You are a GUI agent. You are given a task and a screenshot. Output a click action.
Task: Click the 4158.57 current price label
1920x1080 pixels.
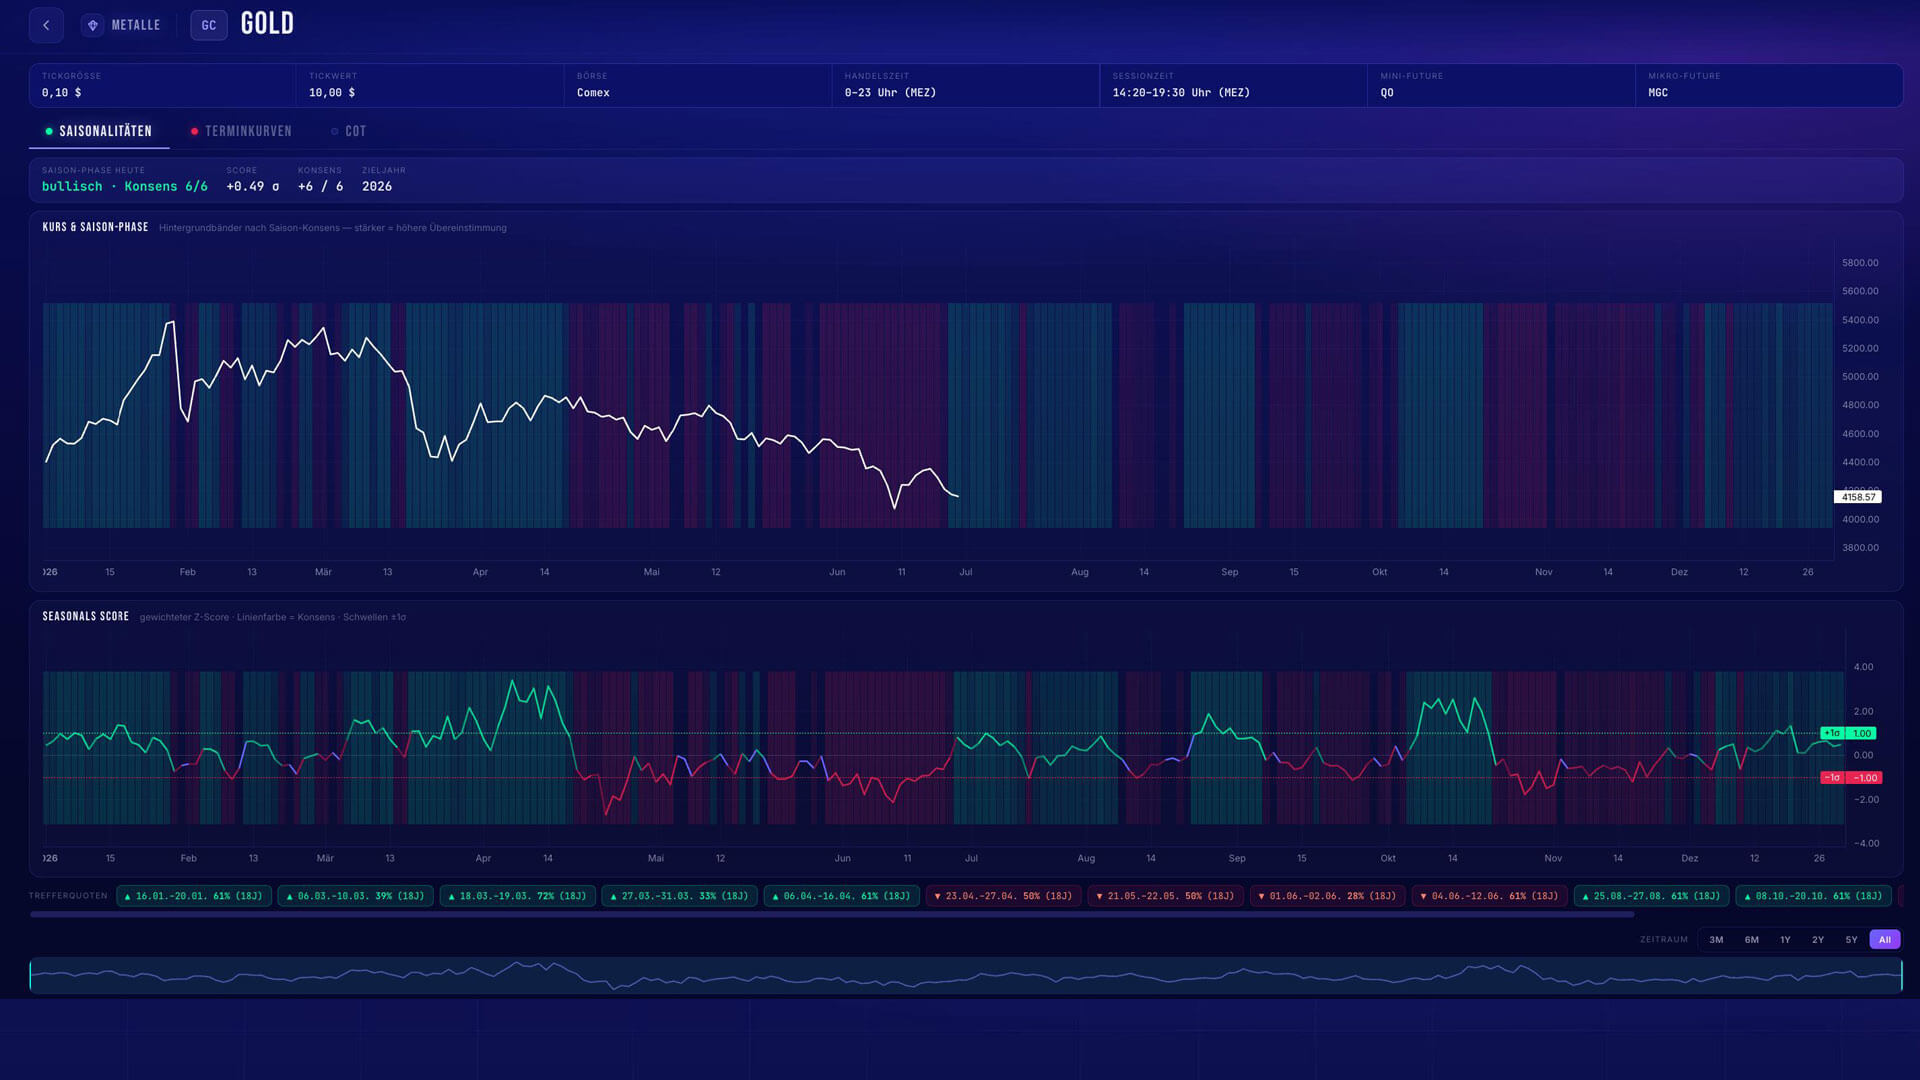1858,497
